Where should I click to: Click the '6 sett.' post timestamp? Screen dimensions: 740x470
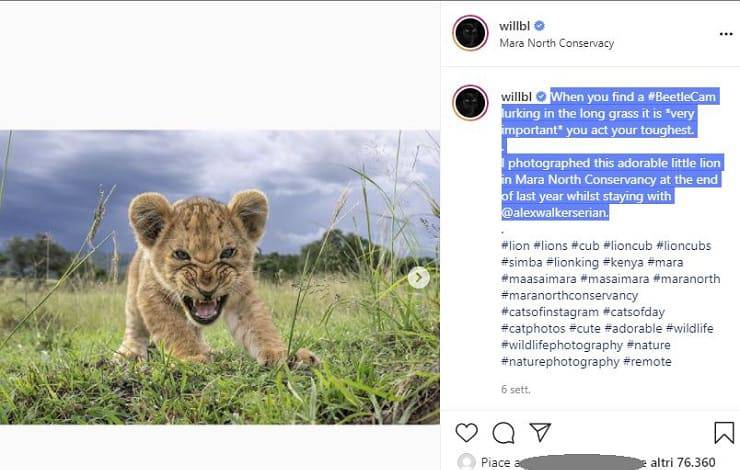coord(517,388)
